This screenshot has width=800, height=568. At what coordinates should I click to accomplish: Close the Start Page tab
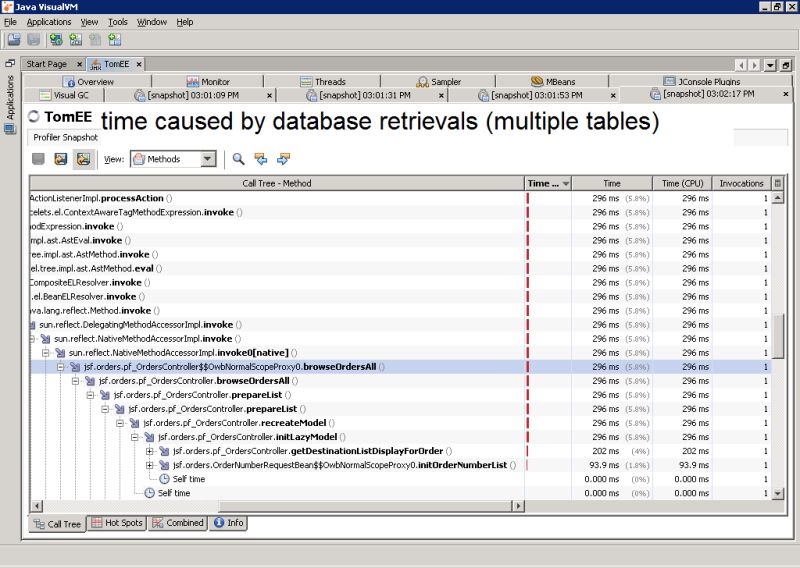coord(80,64)
